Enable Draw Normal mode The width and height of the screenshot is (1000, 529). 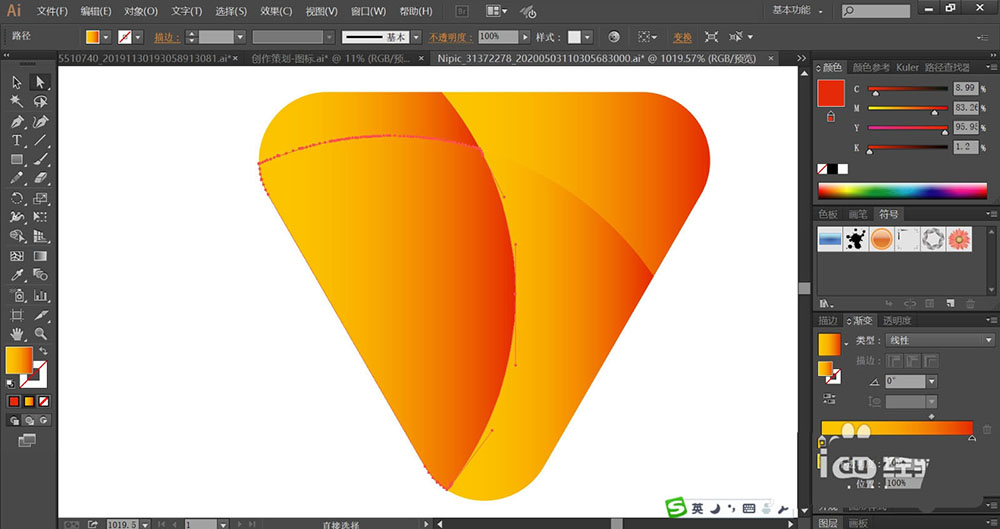point(14,421)
